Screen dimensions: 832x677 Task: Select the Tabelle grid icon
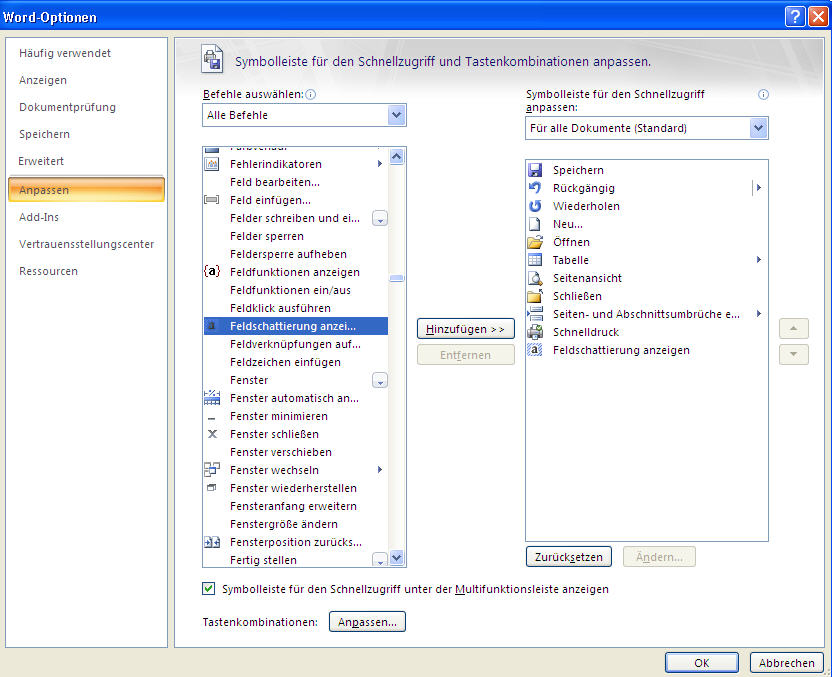[534, 260]
